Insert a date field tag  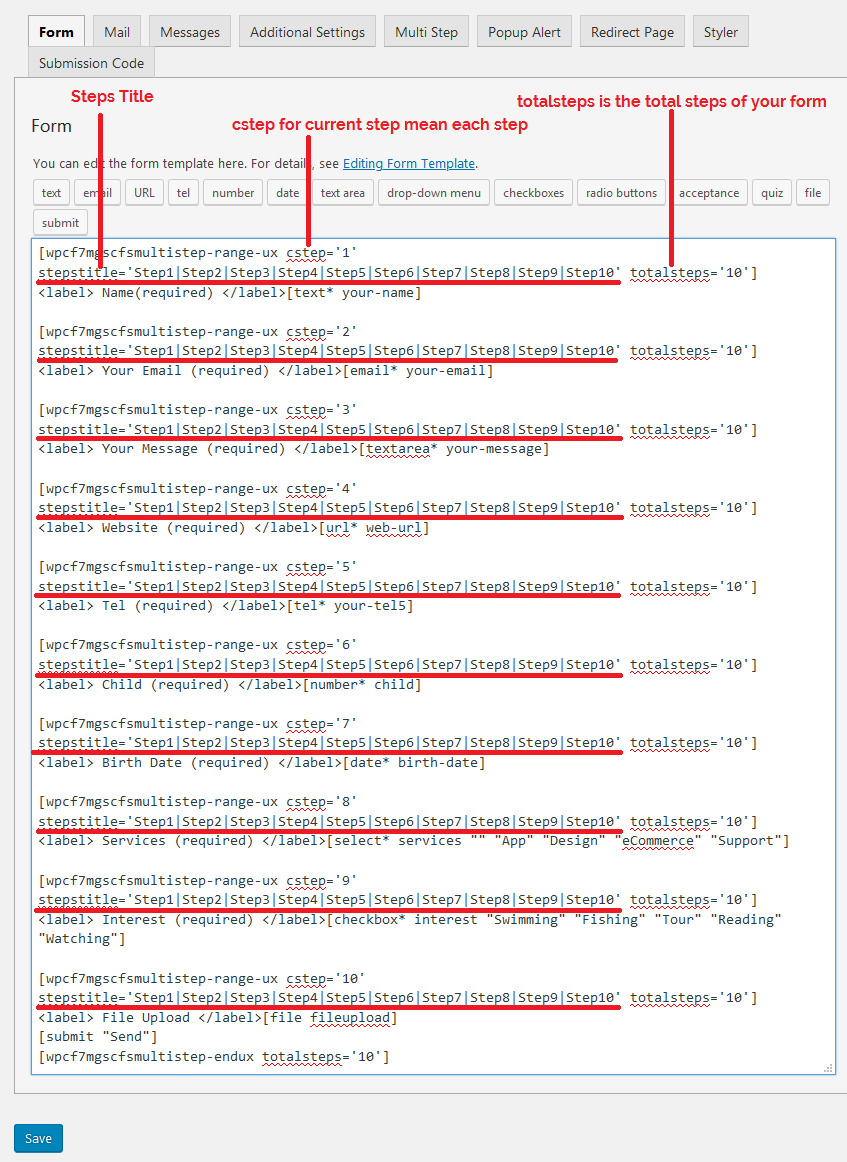click(x=286, y=192)
